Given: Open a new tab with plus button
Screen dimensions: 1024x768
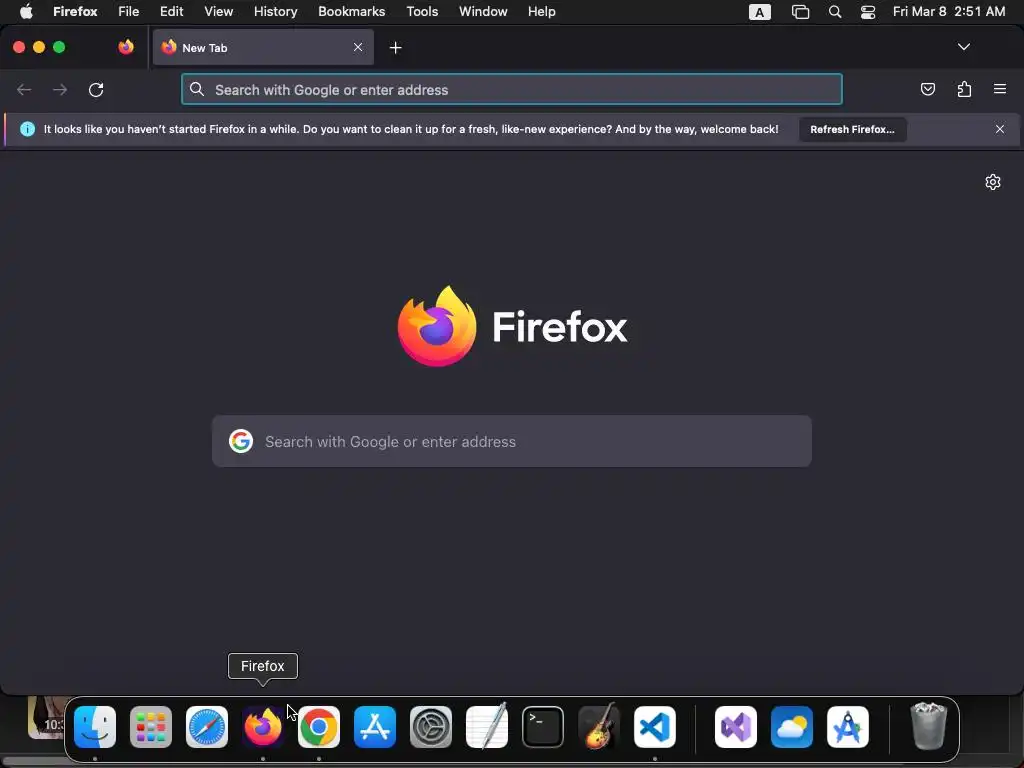Looking at the screenshot, I should pos(395,48).
